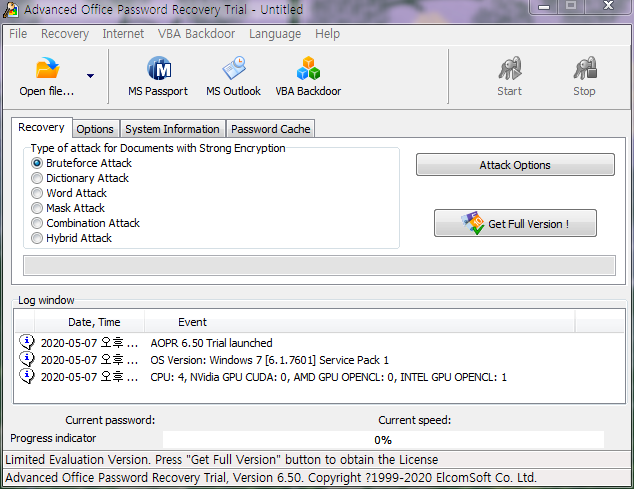Select Dictionary Attack option
This screenshot has height=489, width=634.
[37, 178]
